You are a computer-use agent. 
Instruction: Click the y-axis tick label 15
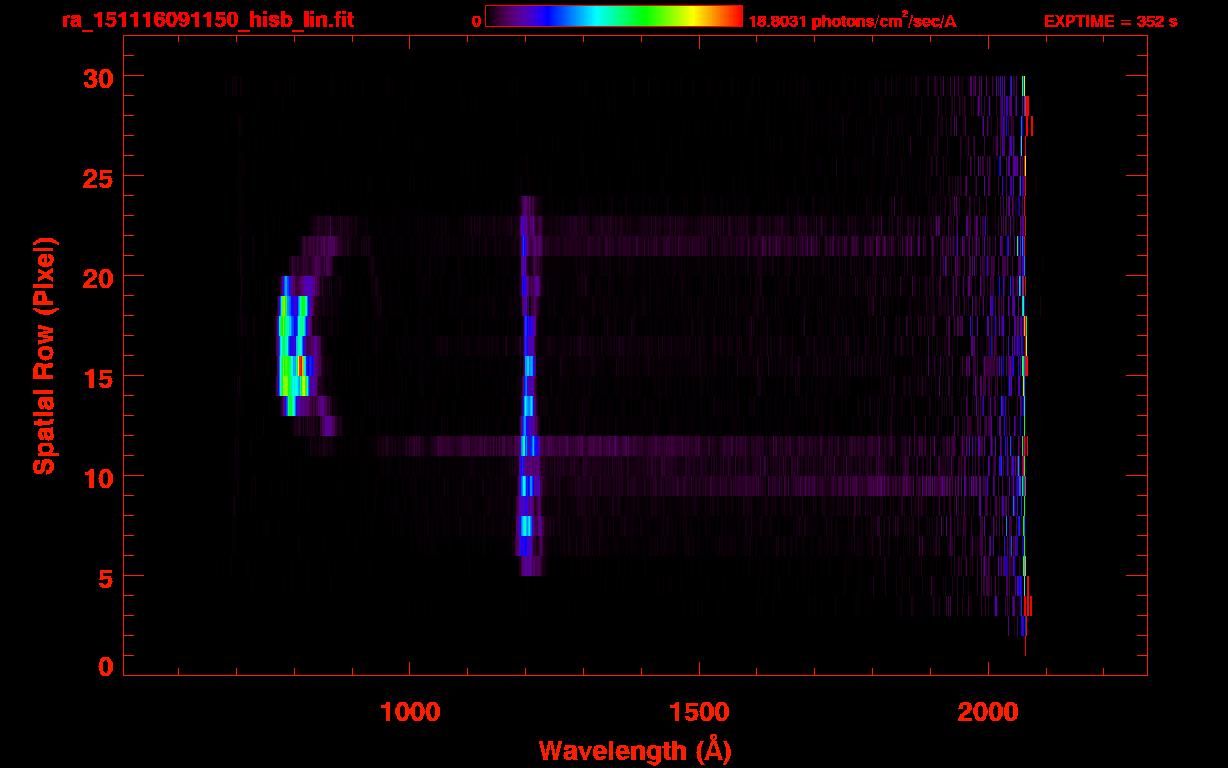[100, 377]
